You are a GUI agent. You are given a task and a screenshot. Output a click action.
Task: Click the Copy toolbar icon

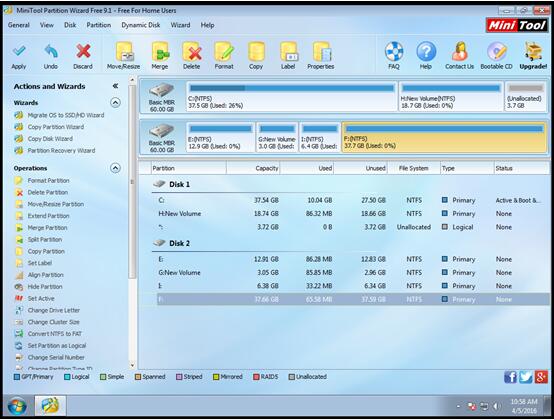click(x=256, y=52)
